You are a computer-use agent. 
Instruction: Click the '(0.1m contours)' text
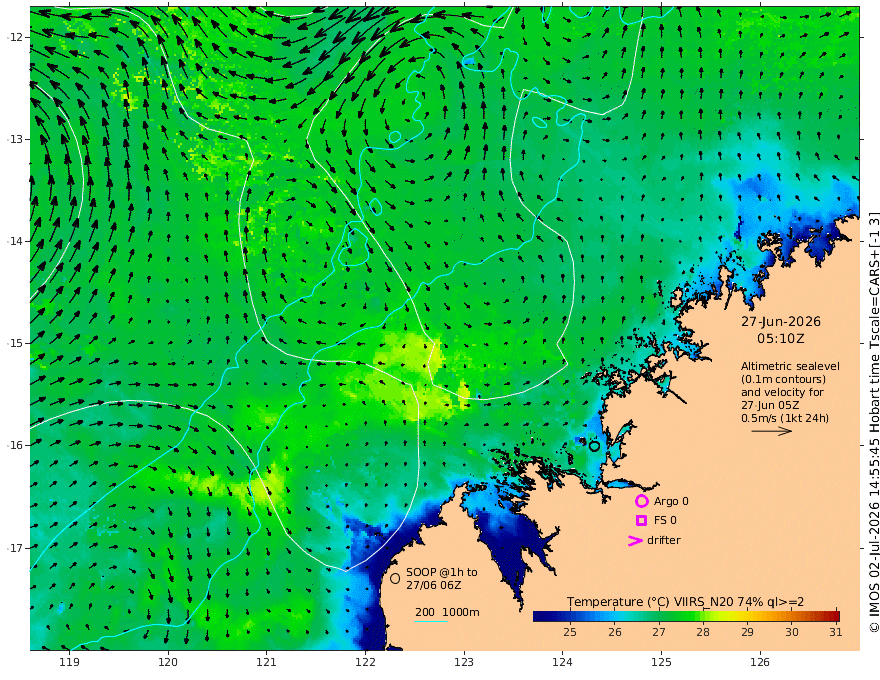[783, 379]
